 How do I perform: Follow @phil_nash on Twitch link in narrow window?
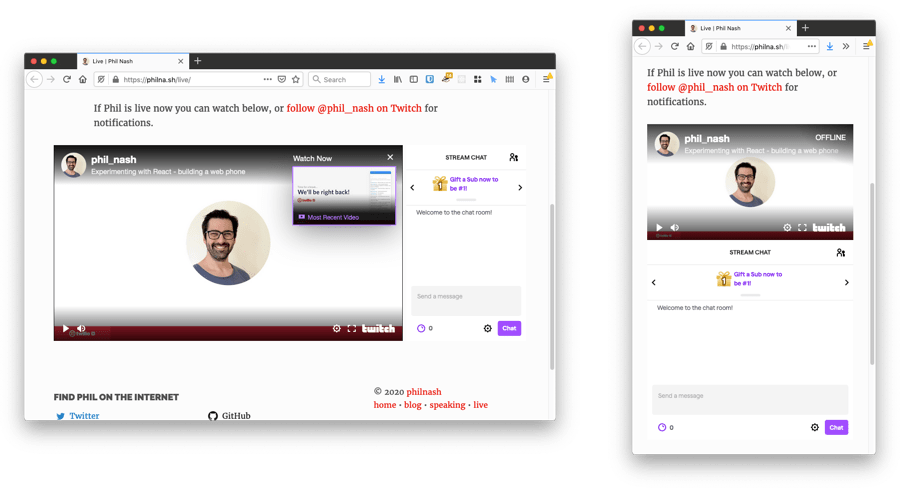[715, 87]
